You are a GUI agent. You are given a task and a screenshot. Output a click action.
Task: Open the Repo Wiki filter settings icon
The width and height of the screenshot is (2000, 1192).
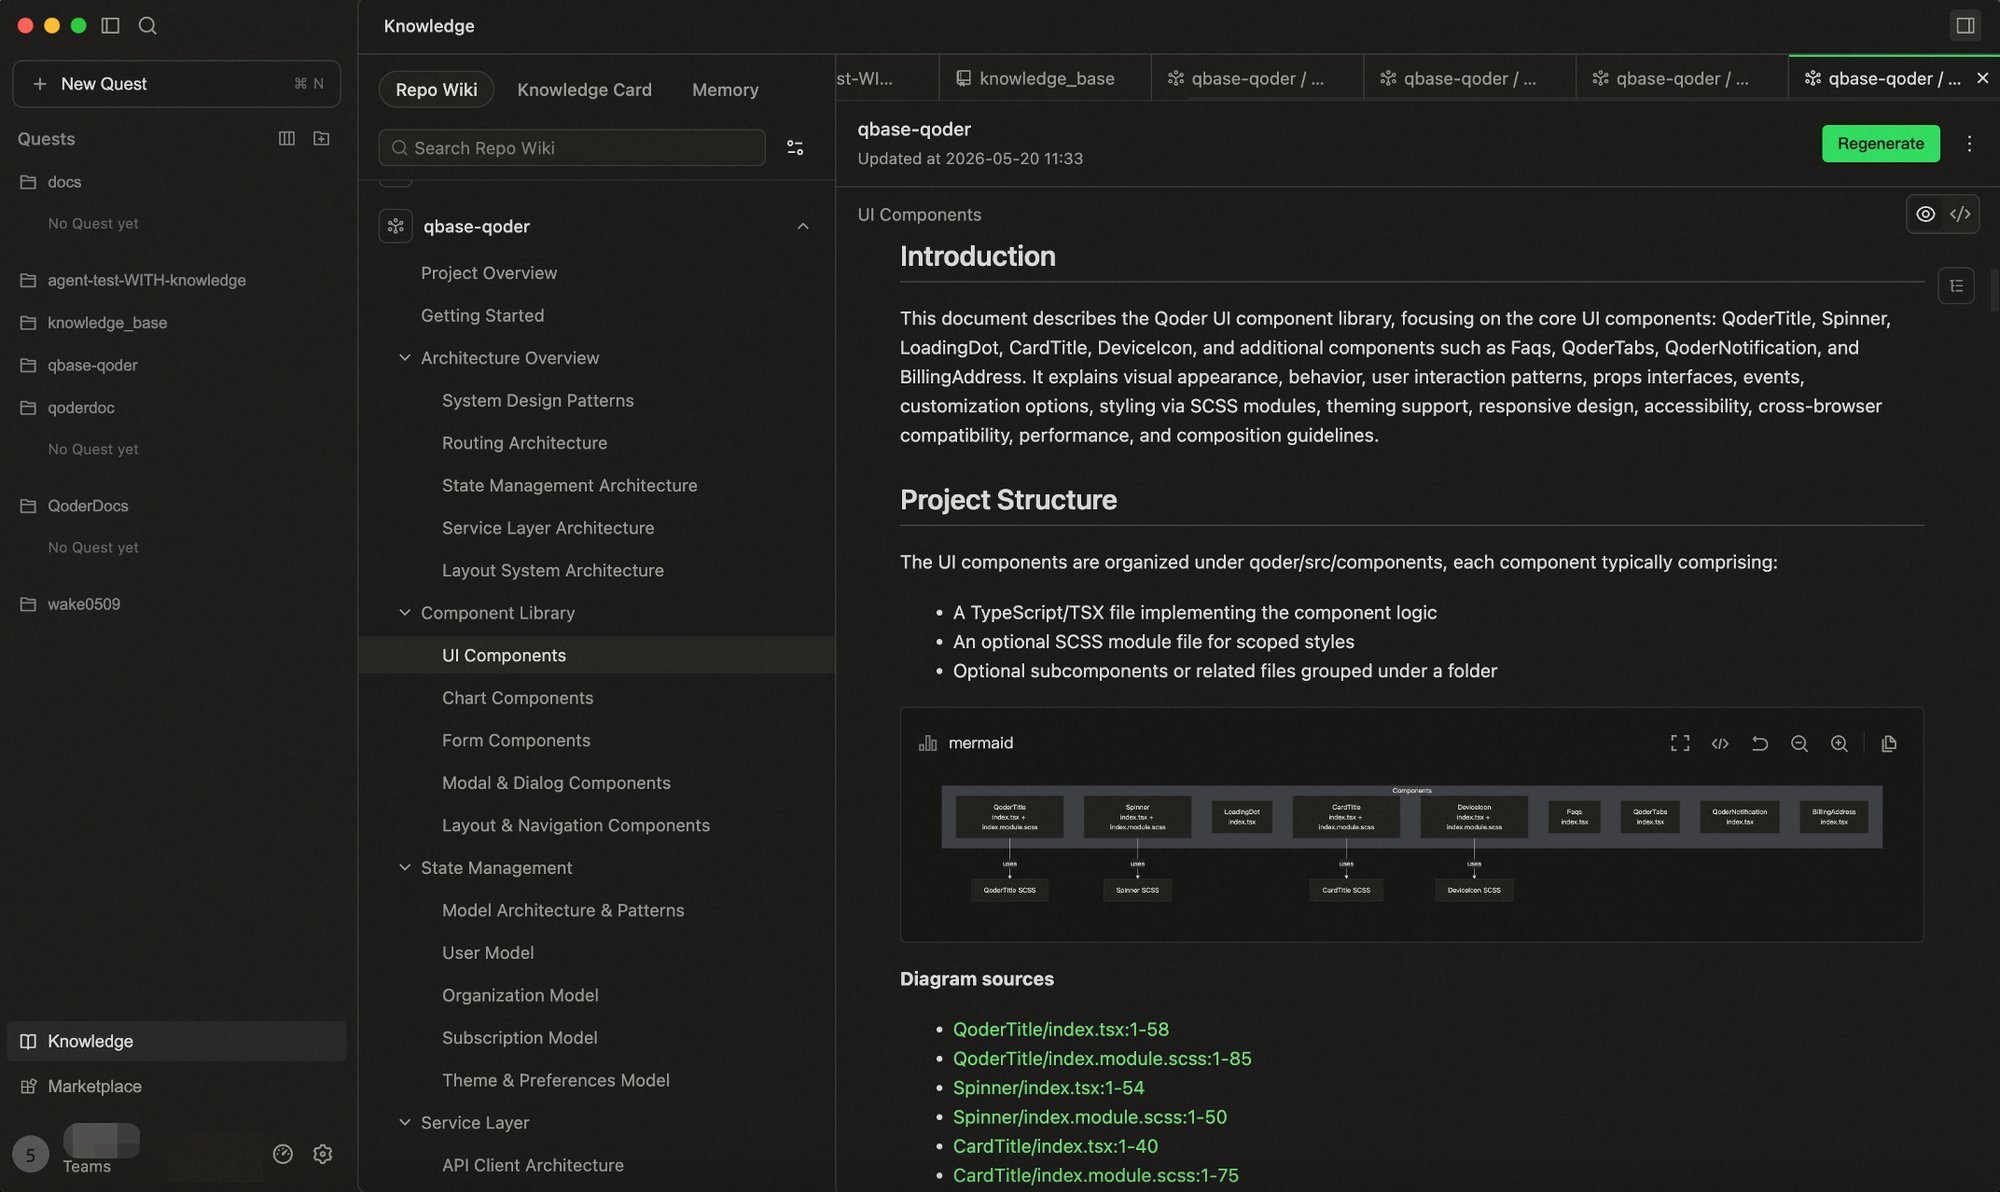(x=795, y=147)
